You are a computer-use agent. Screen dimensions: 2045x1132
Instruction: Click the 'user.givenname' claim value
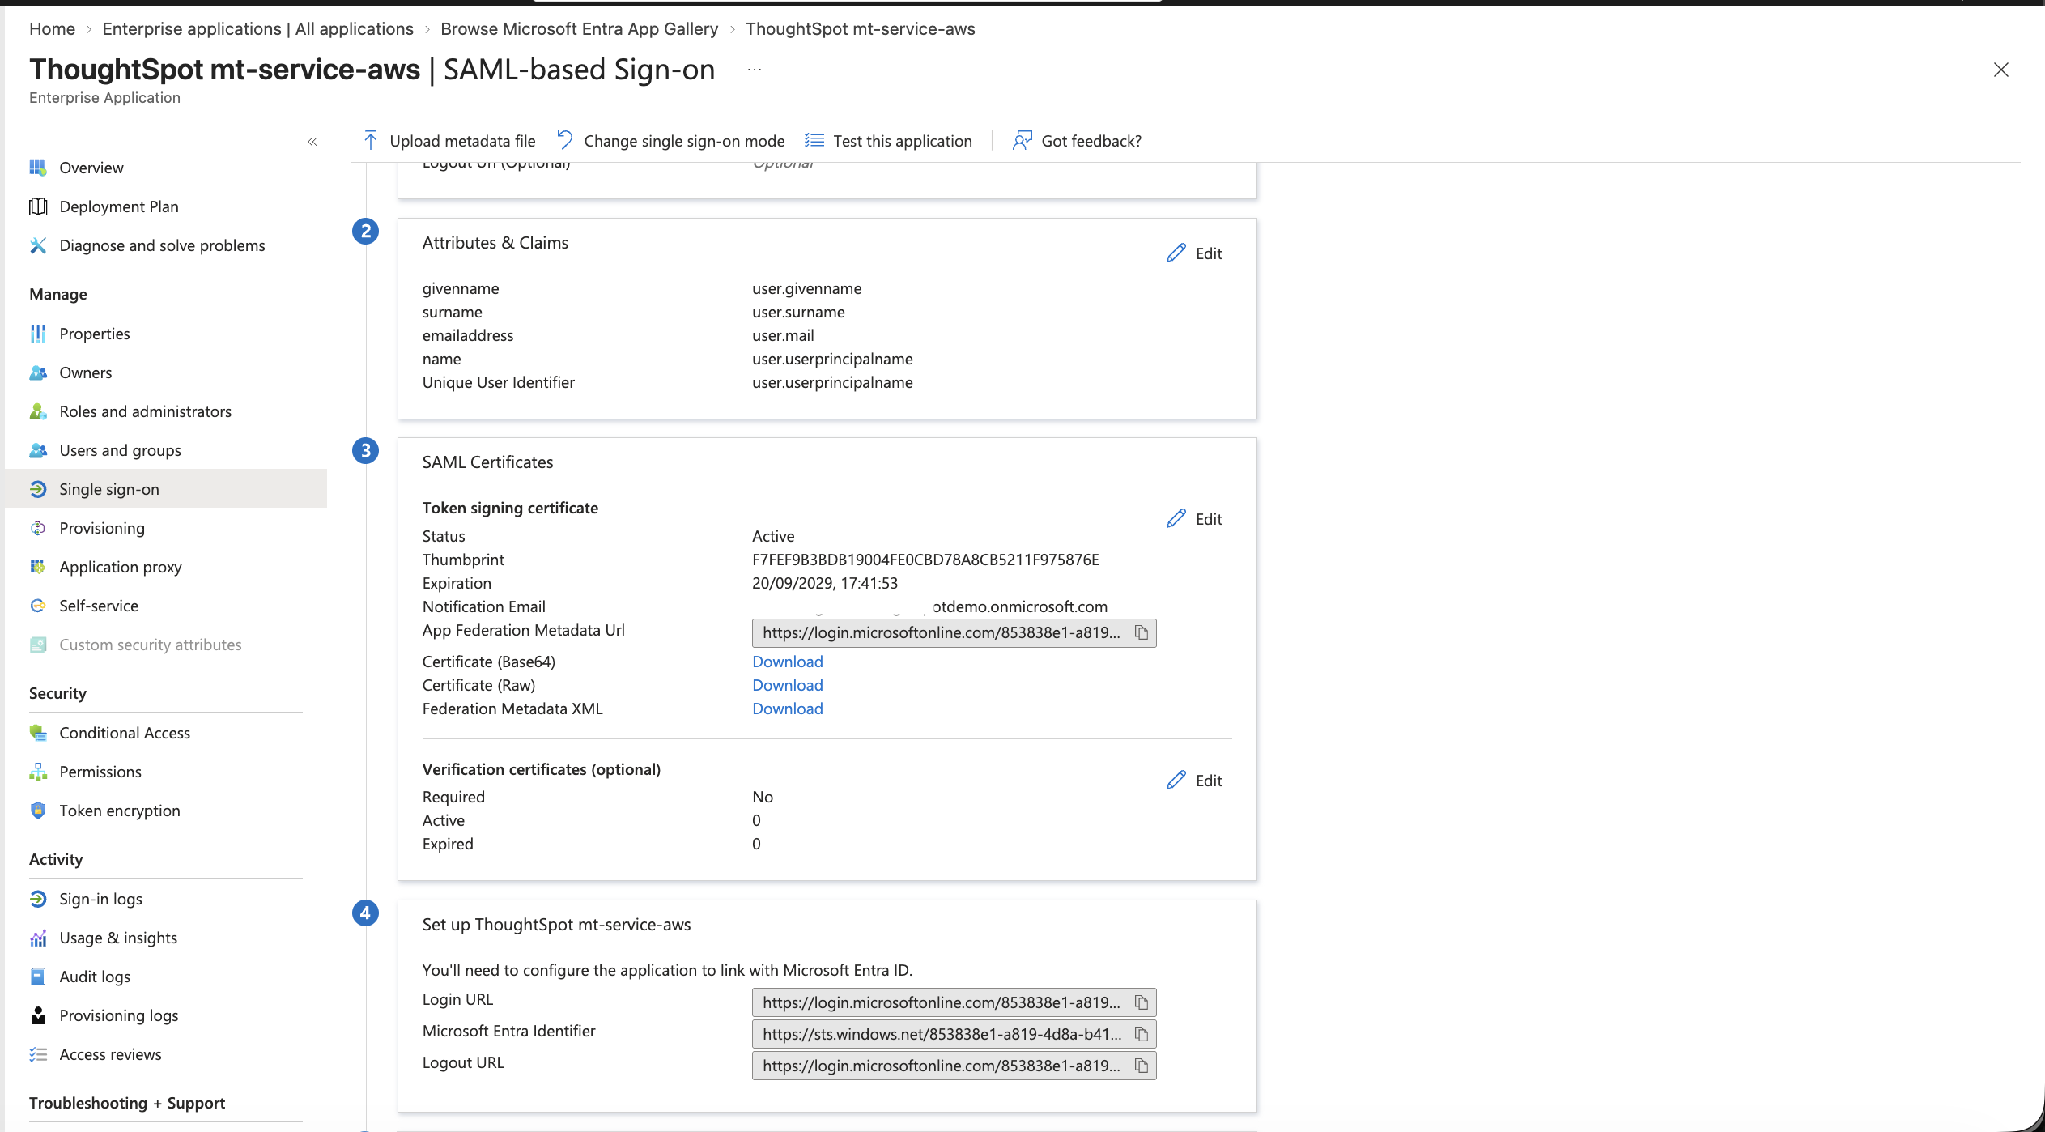pos(807,288)
